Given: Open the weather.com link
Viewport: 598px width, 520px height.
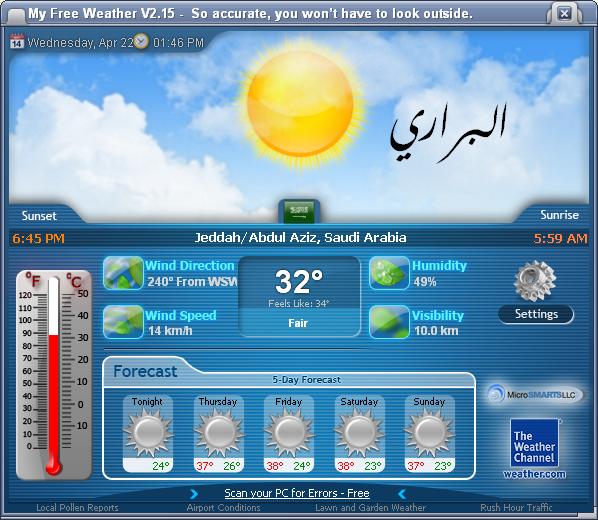Looking at the screenshot, I should (534, 474).
